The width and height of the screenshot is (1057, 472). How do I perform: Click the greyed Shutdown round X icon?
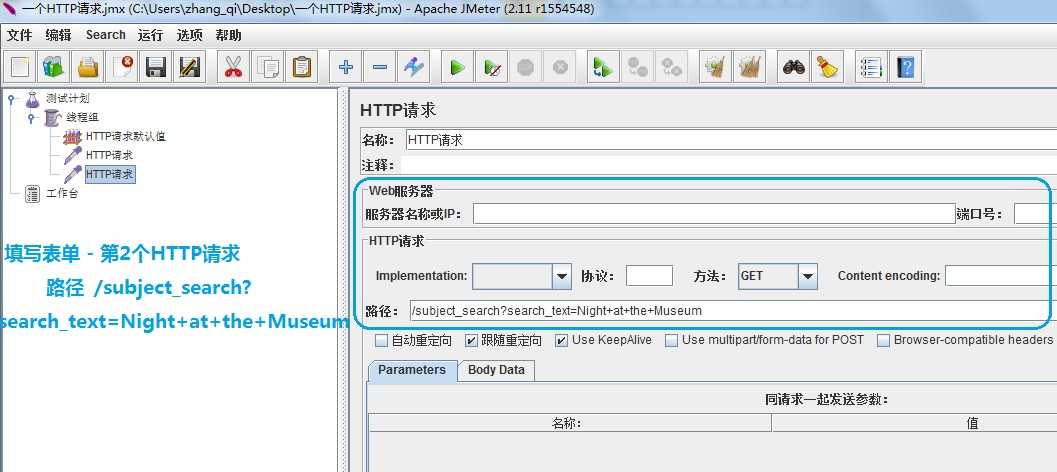tap(560, 67)
